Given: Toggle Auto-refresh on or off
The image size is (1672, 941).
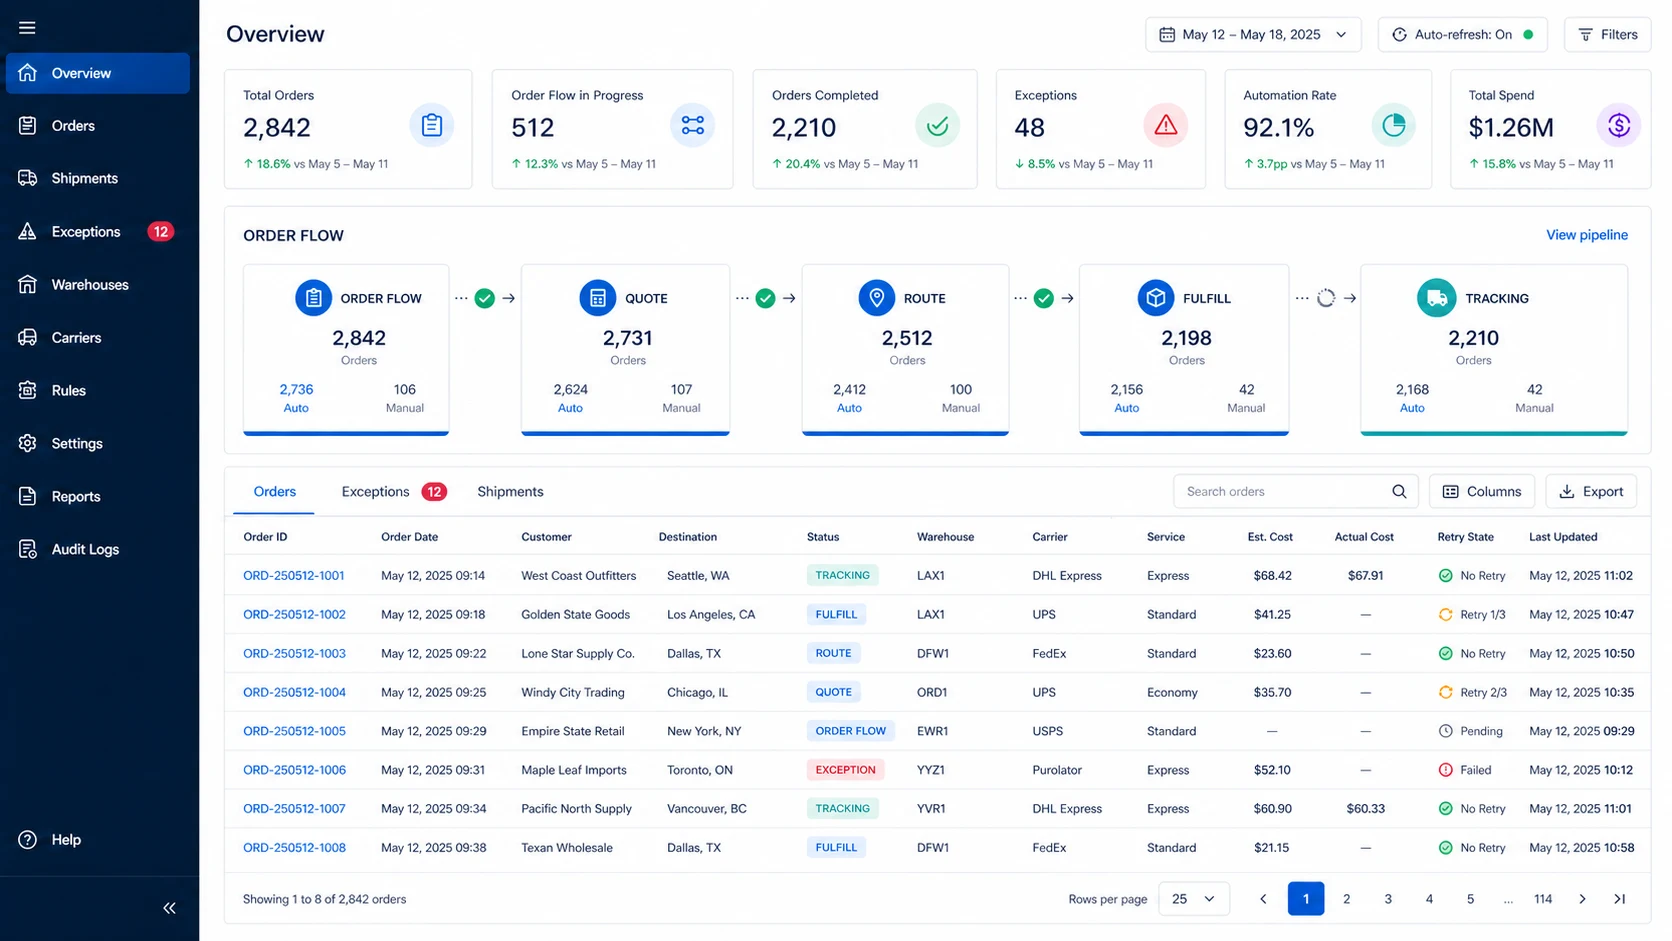Looking at the screenshot, I should tap(1462, 35).
